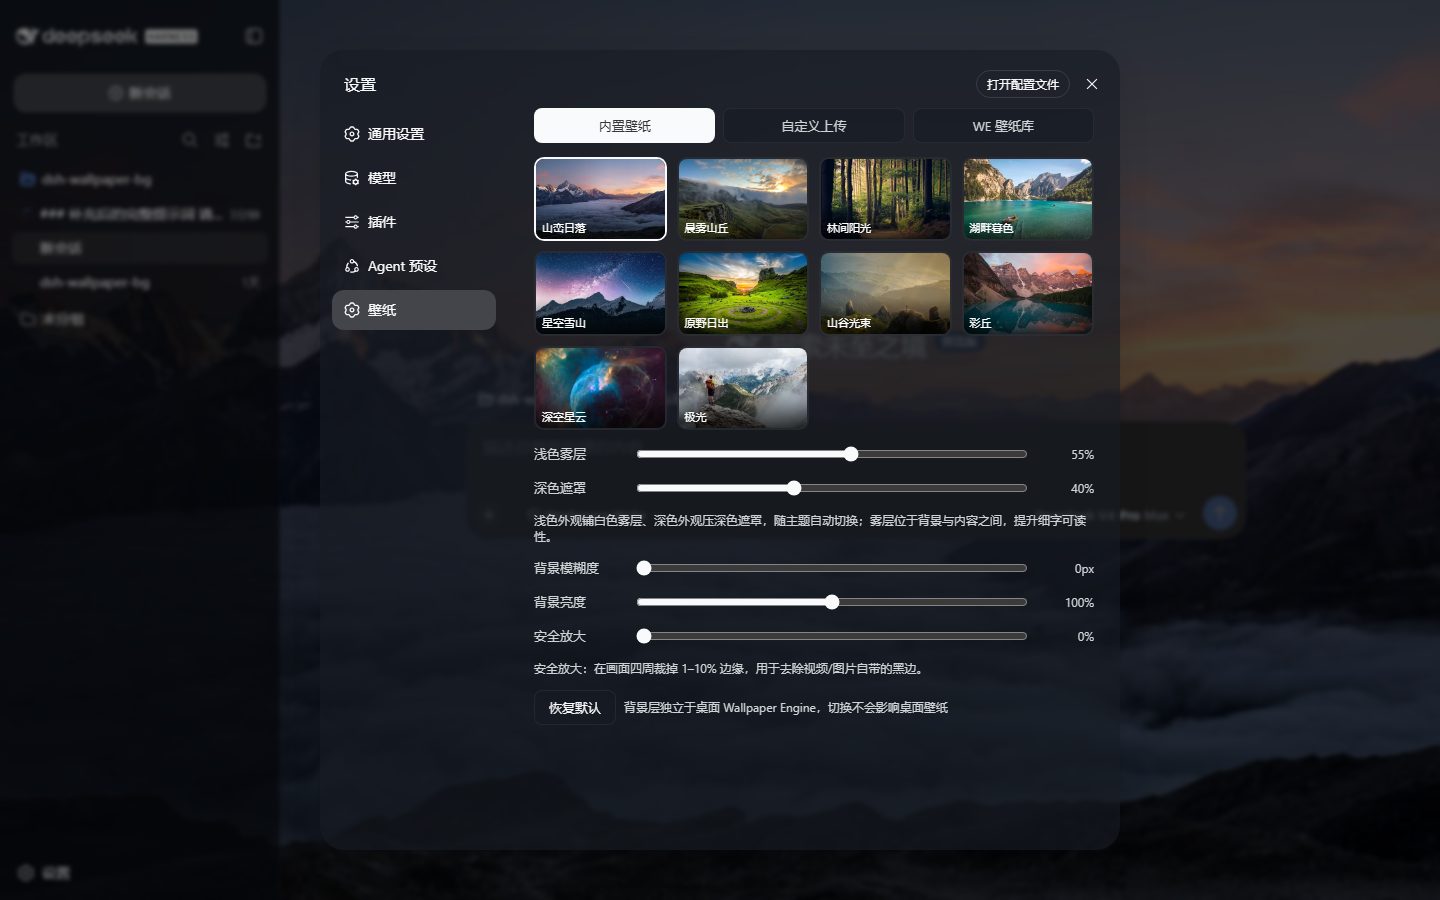The width and height of the screenshot is (1440, 900).
Task: Select the 壁纸 settings section
Action: click(x=414, y=310)
